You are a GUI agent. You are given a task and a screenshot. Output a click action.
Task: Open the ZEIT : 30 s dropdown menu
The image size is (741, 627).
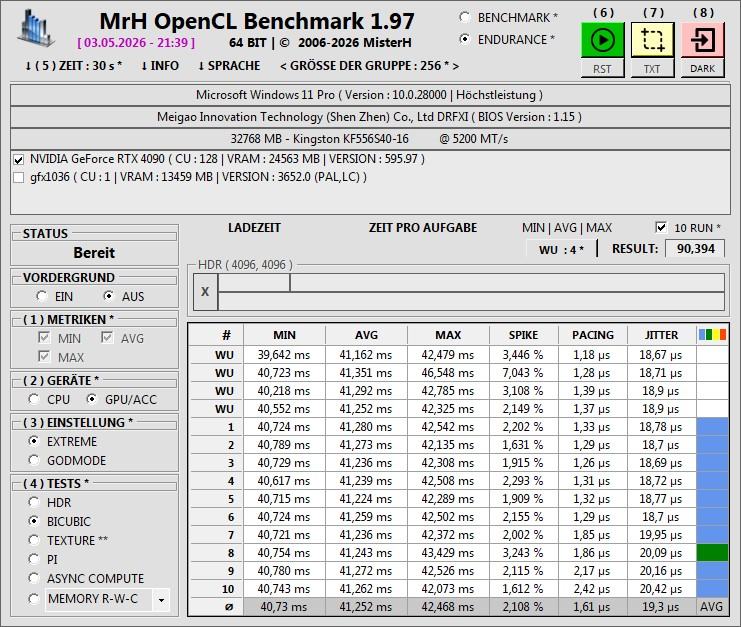tap(73, 66)
